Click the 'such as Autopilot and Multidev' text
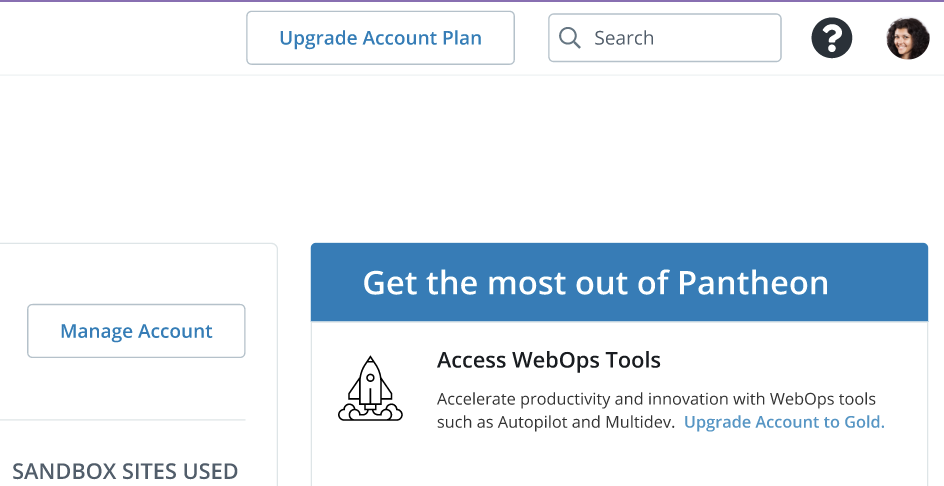This screenshot has width=944, height=486. coord(556,422)
